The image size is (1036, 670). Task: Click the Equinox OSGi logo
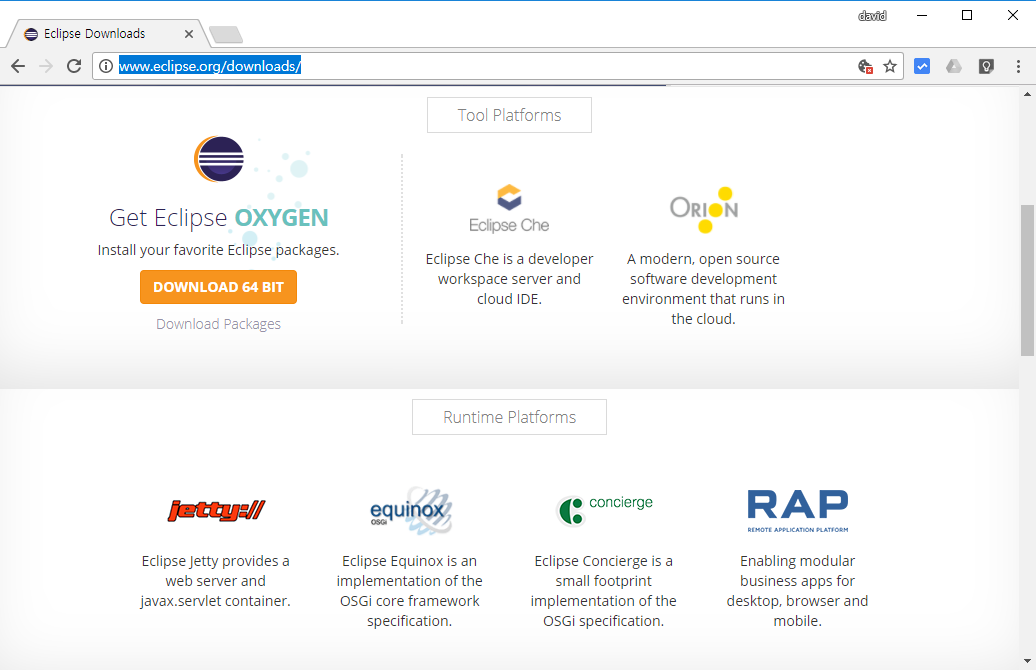[410, 511]
